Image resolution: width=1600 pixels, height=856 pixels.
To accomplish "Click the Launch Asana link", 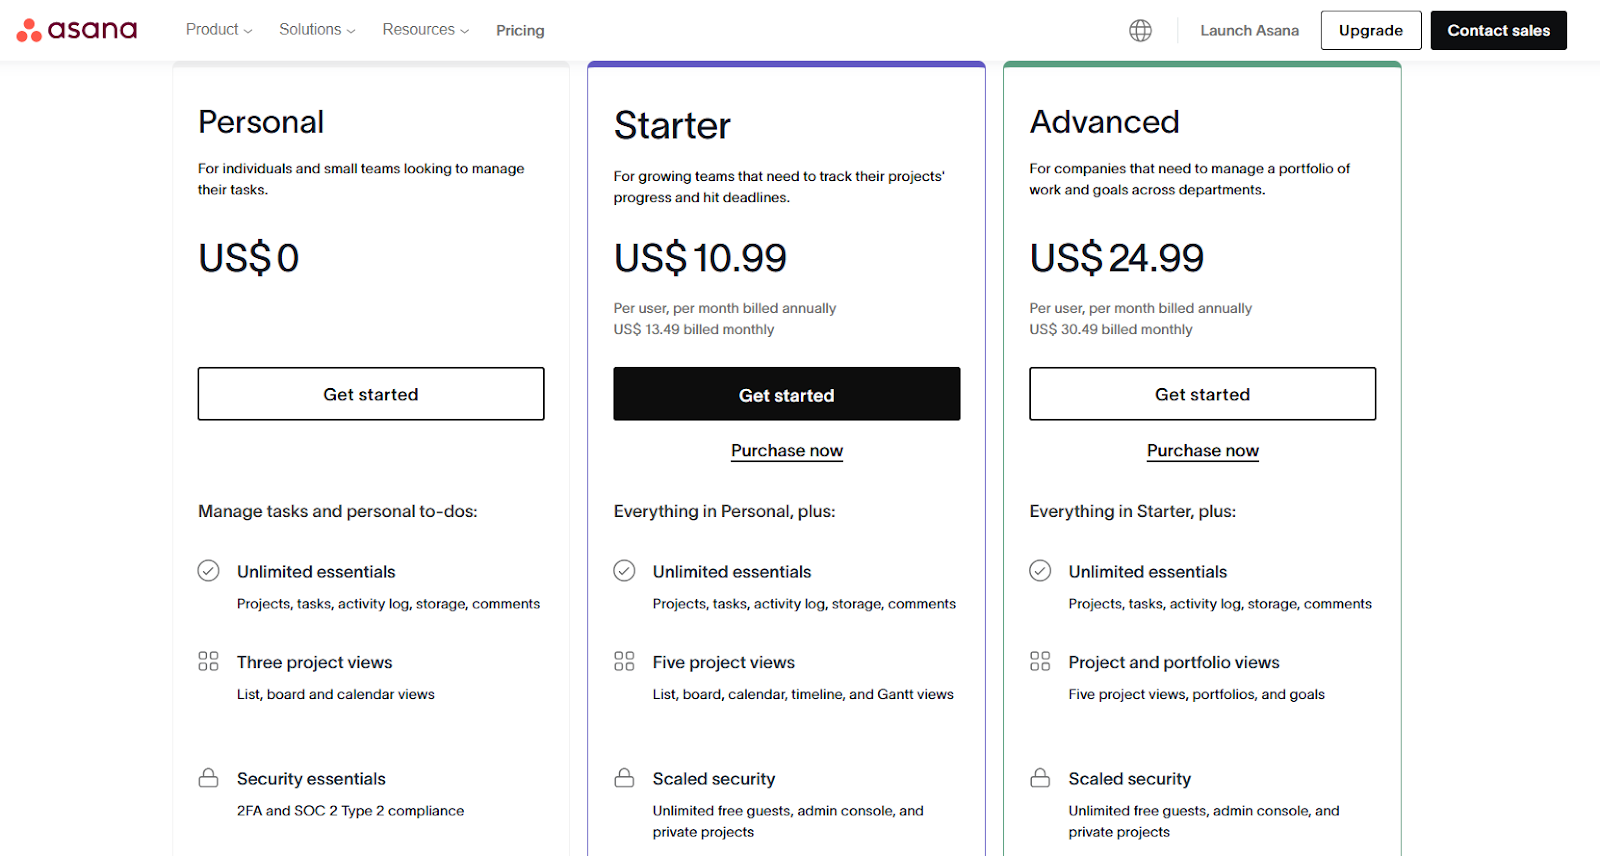I will click(x=1249, y=31).
